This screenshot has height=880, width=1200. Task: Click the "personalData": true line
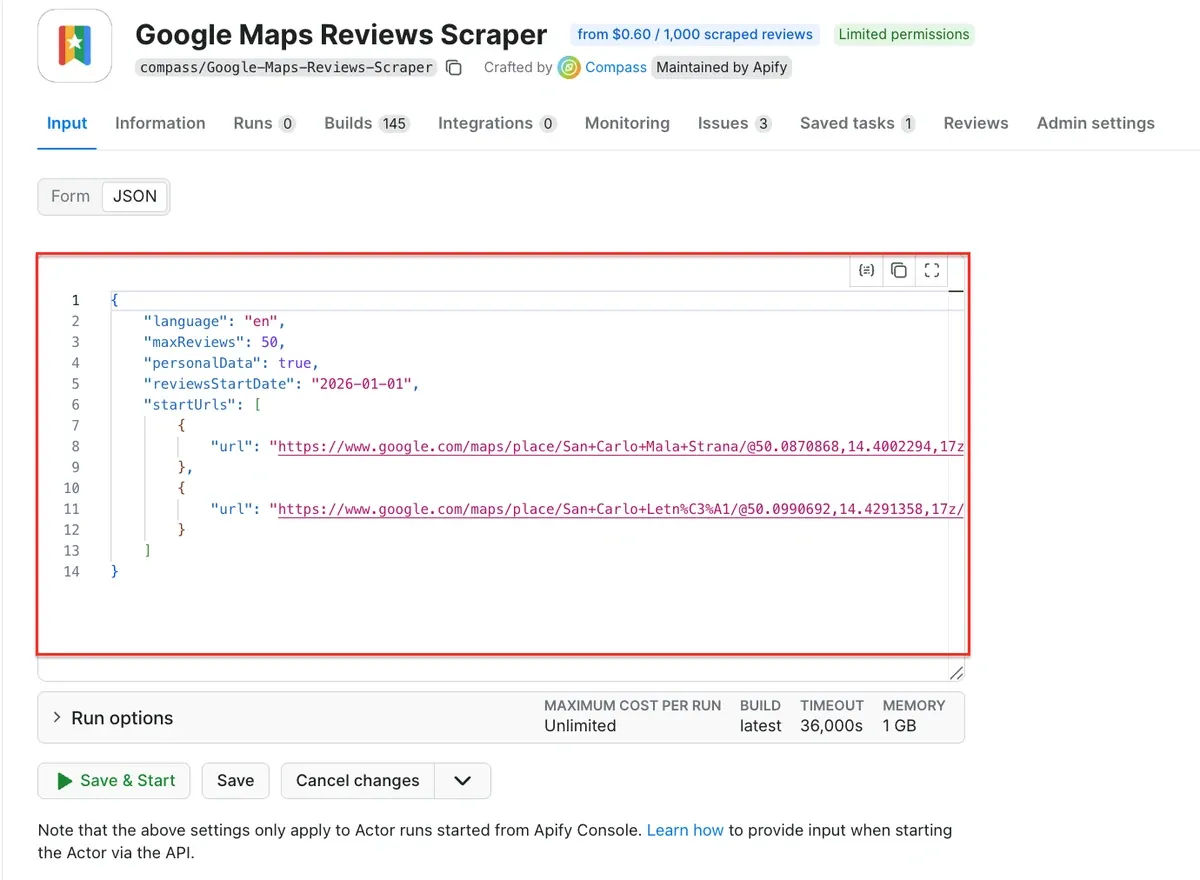231,363
